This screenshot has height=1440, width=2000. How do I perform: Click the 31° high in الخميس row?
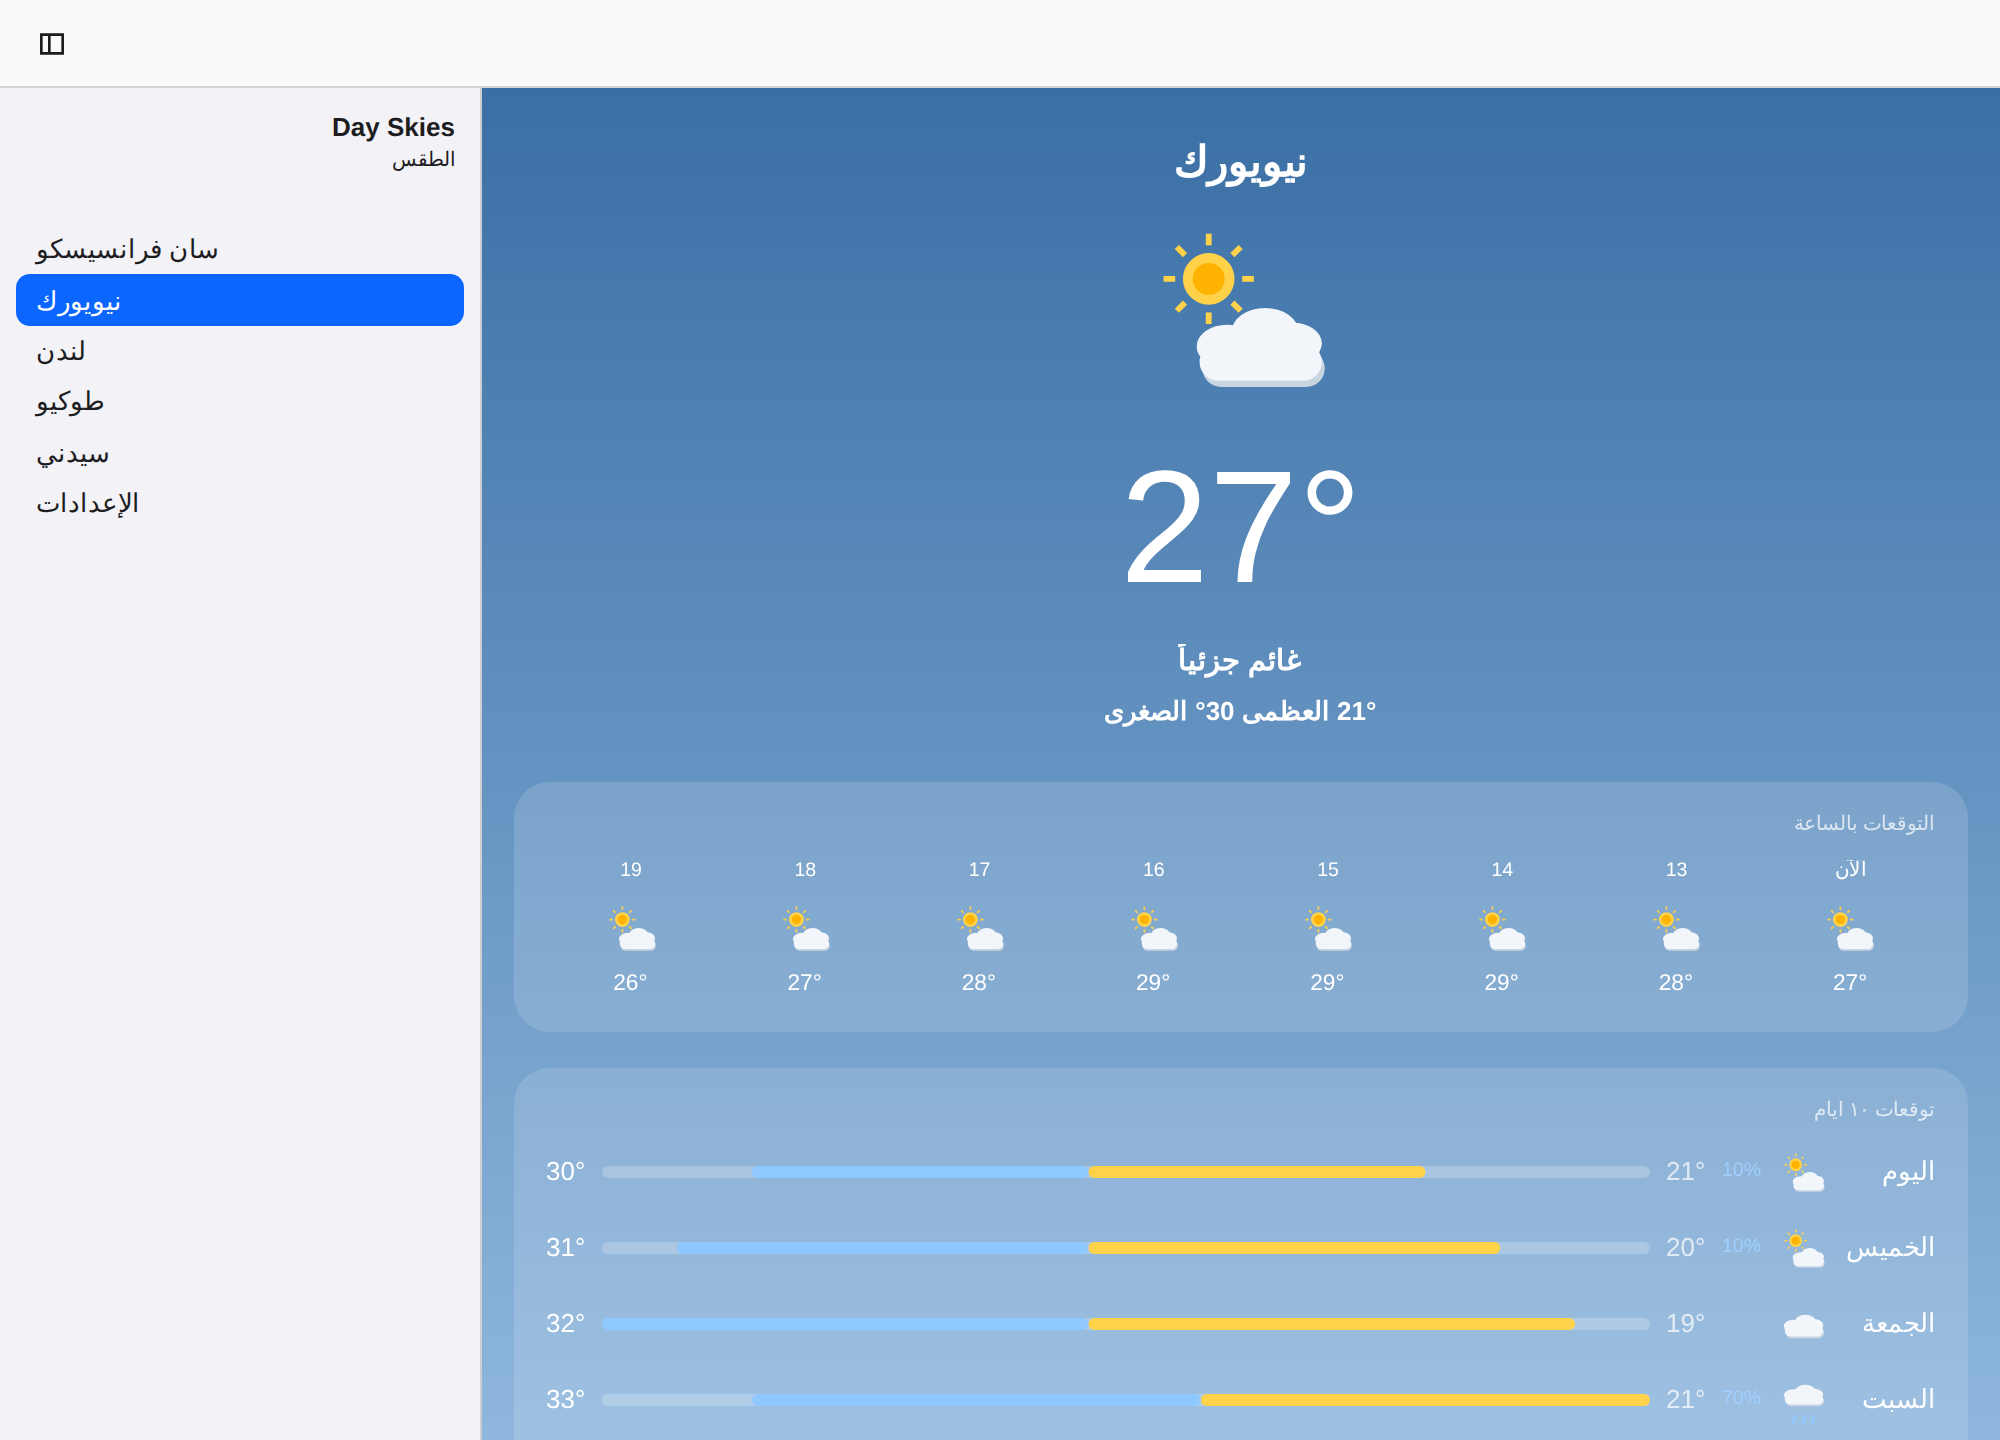click(566, 1248)
